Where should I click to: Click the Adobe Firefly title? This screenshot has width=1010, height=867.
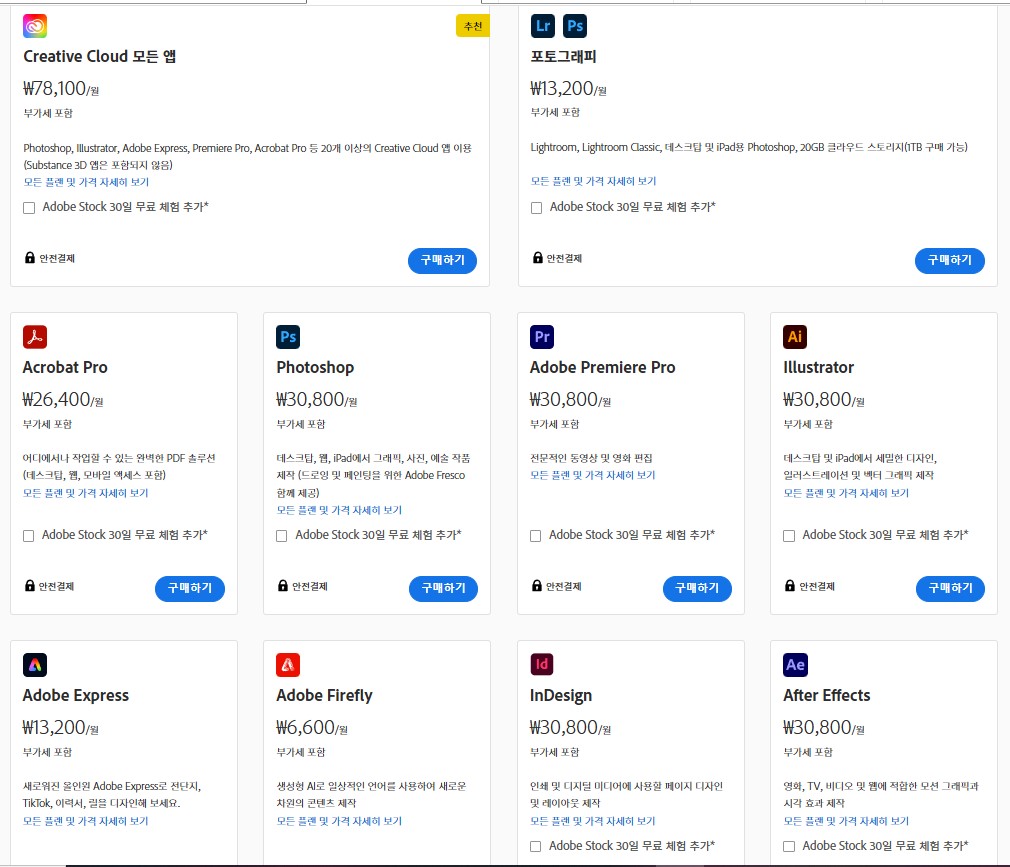pyautogui.click(x=325, y=696)
